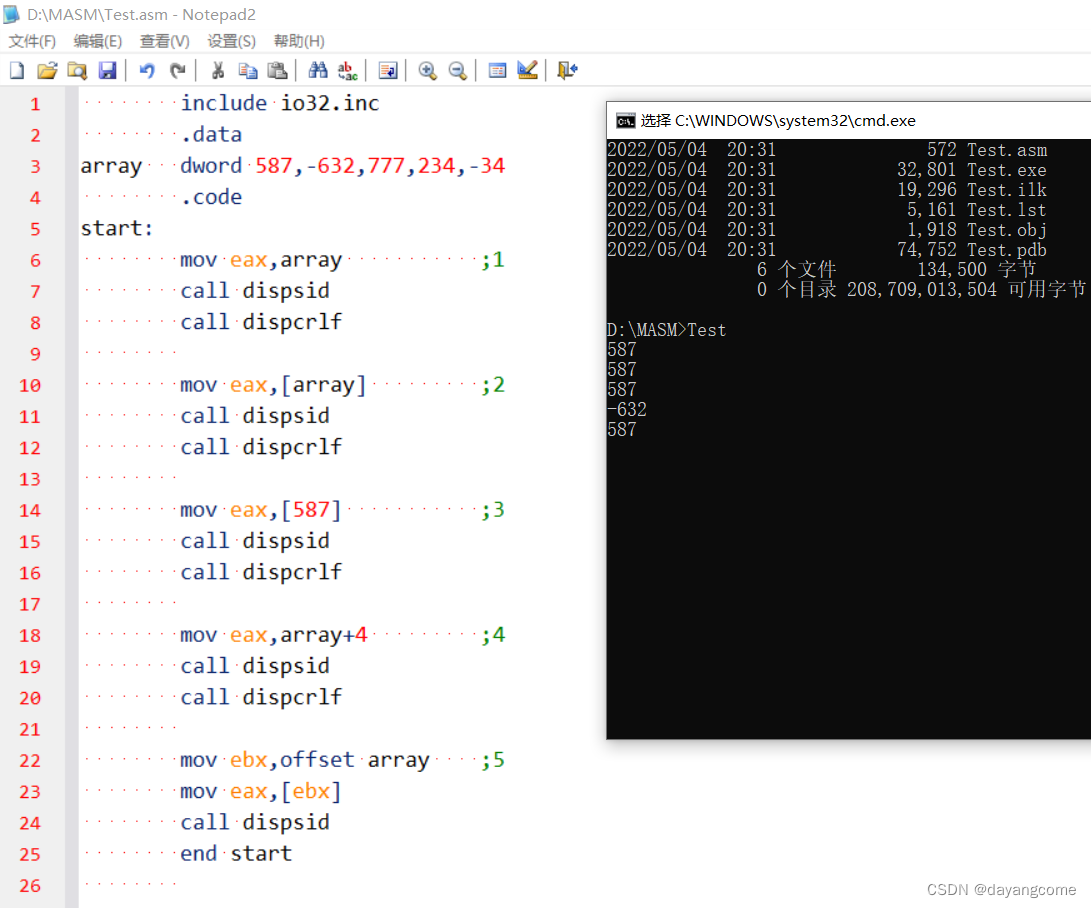This screenshot has width=1091, height=908.
Task: Click line number 1 in margin
Action: click(35, 104)
